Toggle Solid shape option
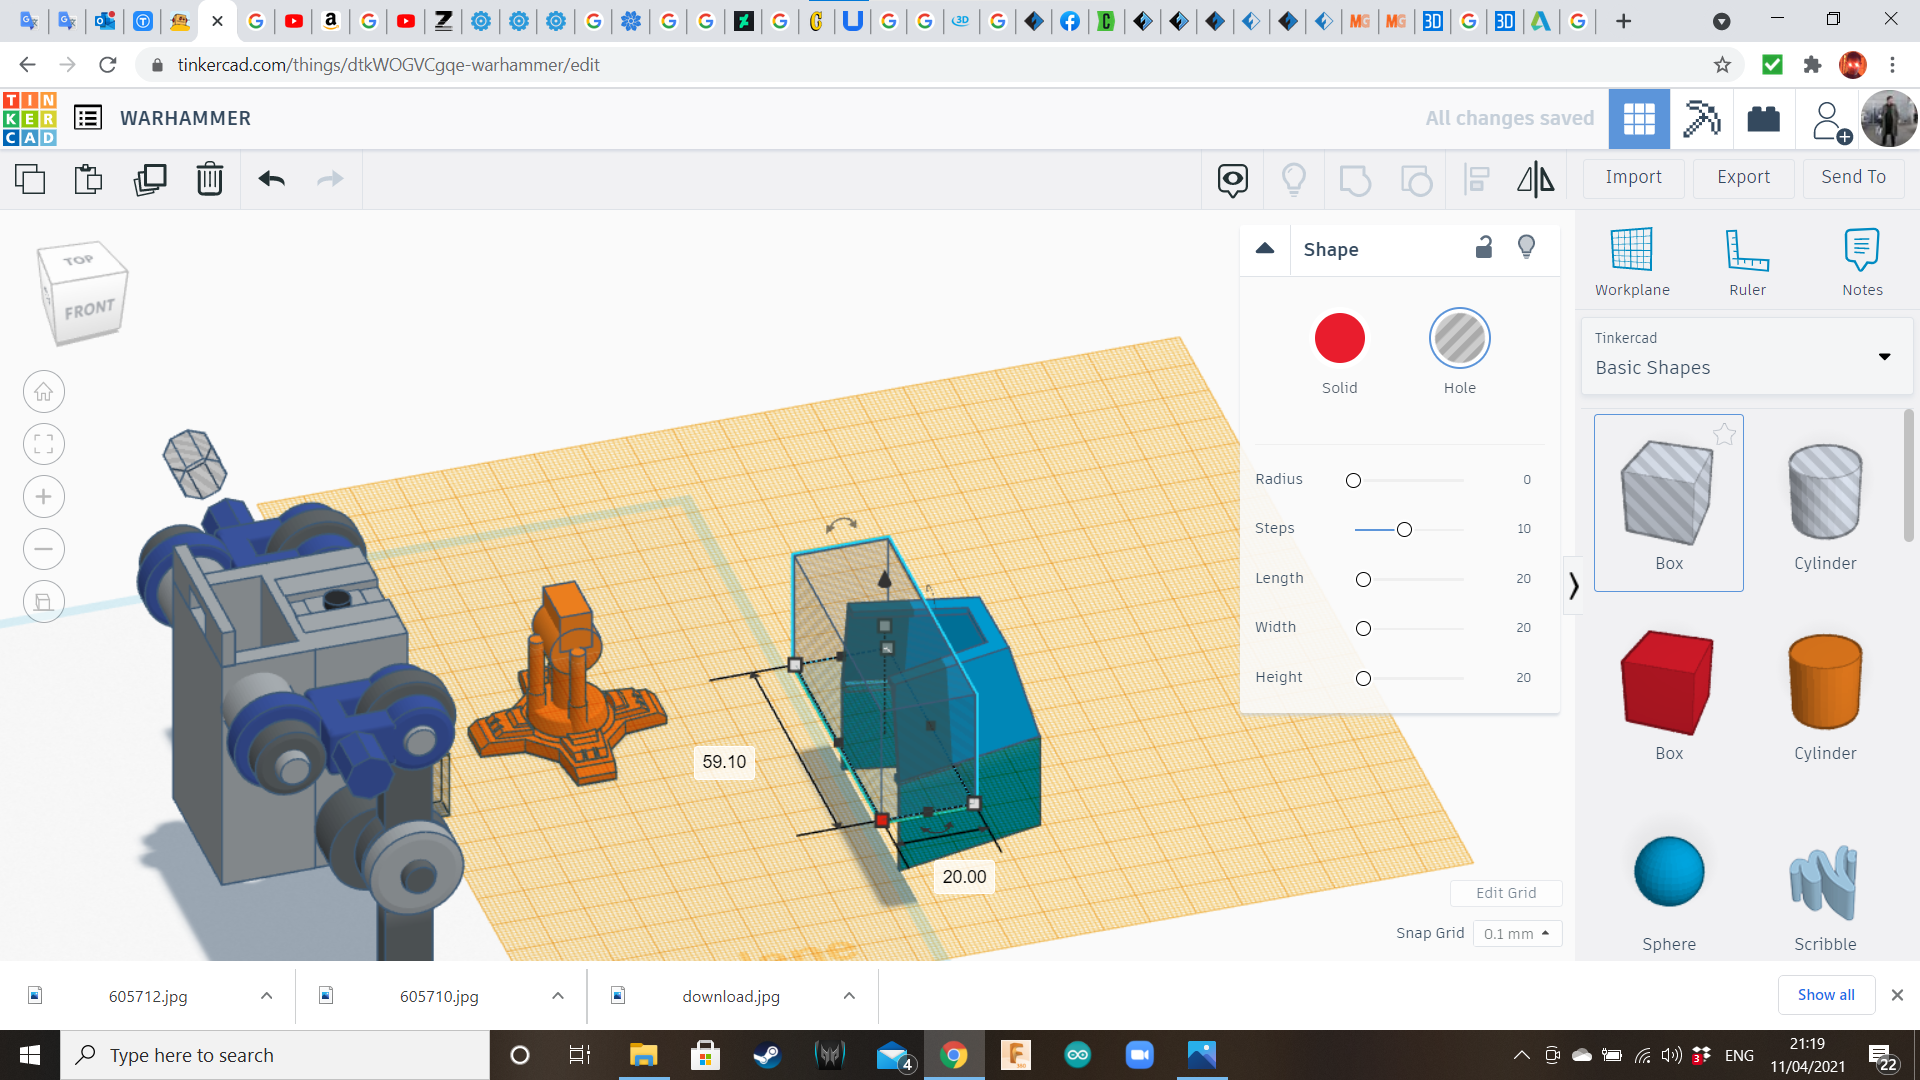The image size is (1920, 1080). 1340,339
